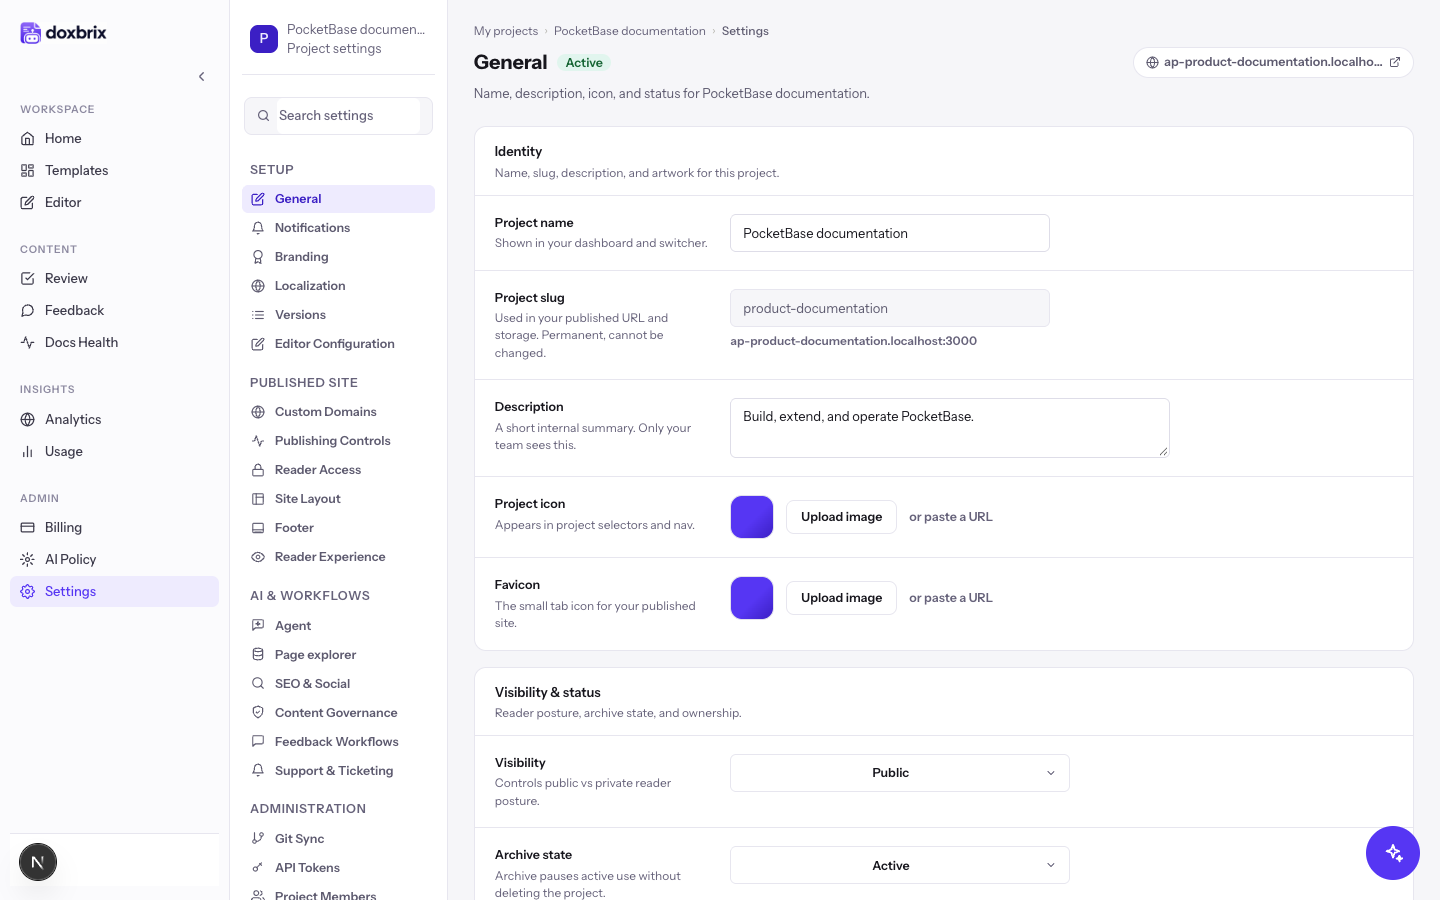
Task: Click the Usage bar chart icon
Action: click(x=28, y=451)
